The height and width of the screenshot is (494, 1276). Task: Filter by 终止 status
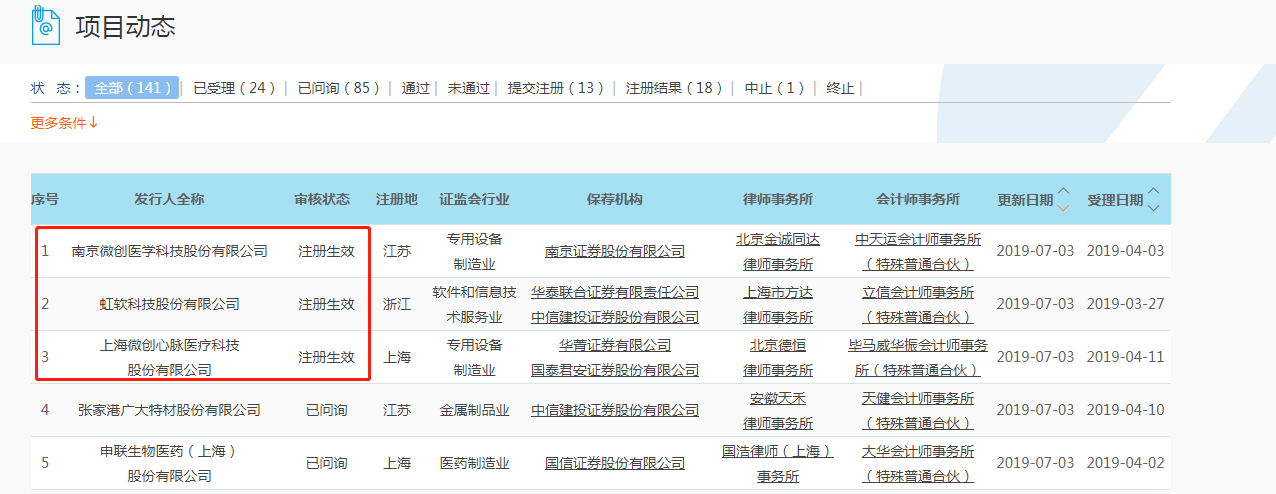[840, 88]
